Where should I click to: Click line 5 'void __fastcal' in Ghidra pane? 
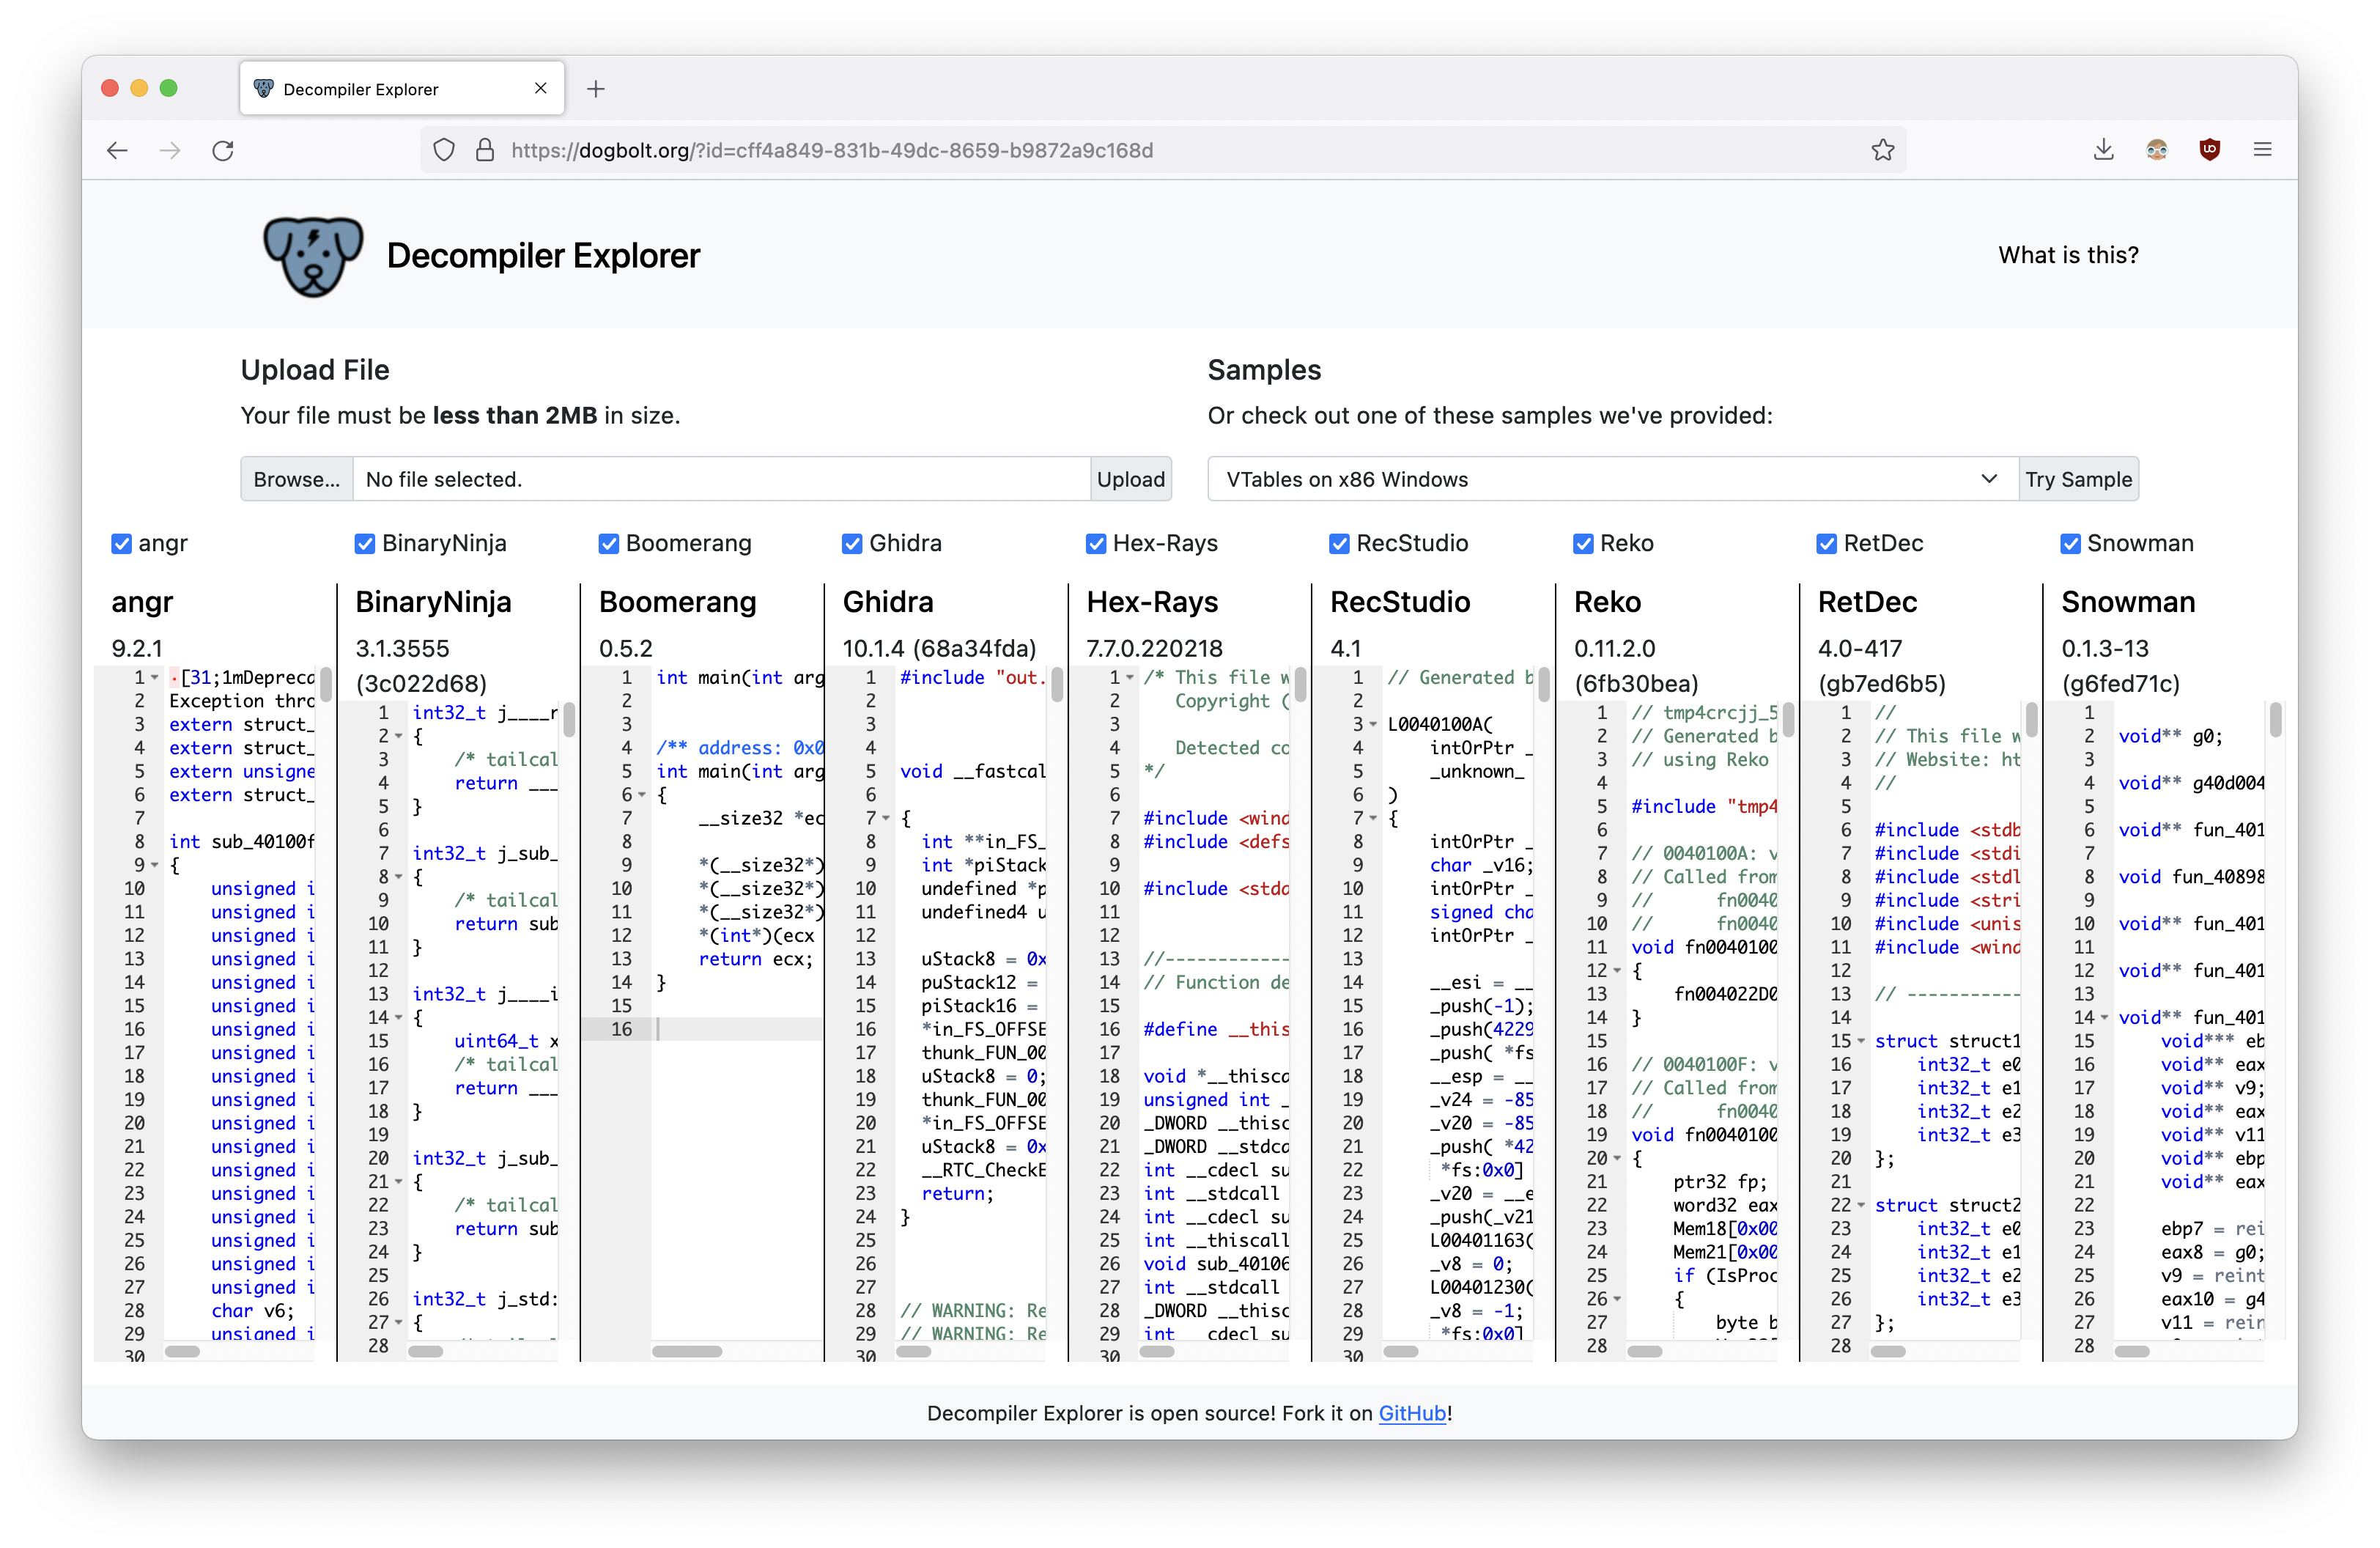[x=972, y=772]
